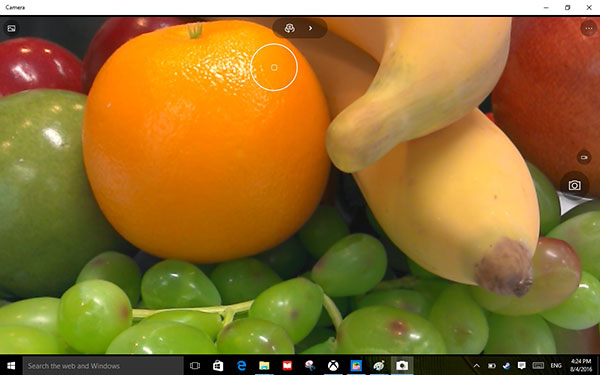600x375 pixels.
Task: Minimize the Camera window
Action: tap(546, 7)
